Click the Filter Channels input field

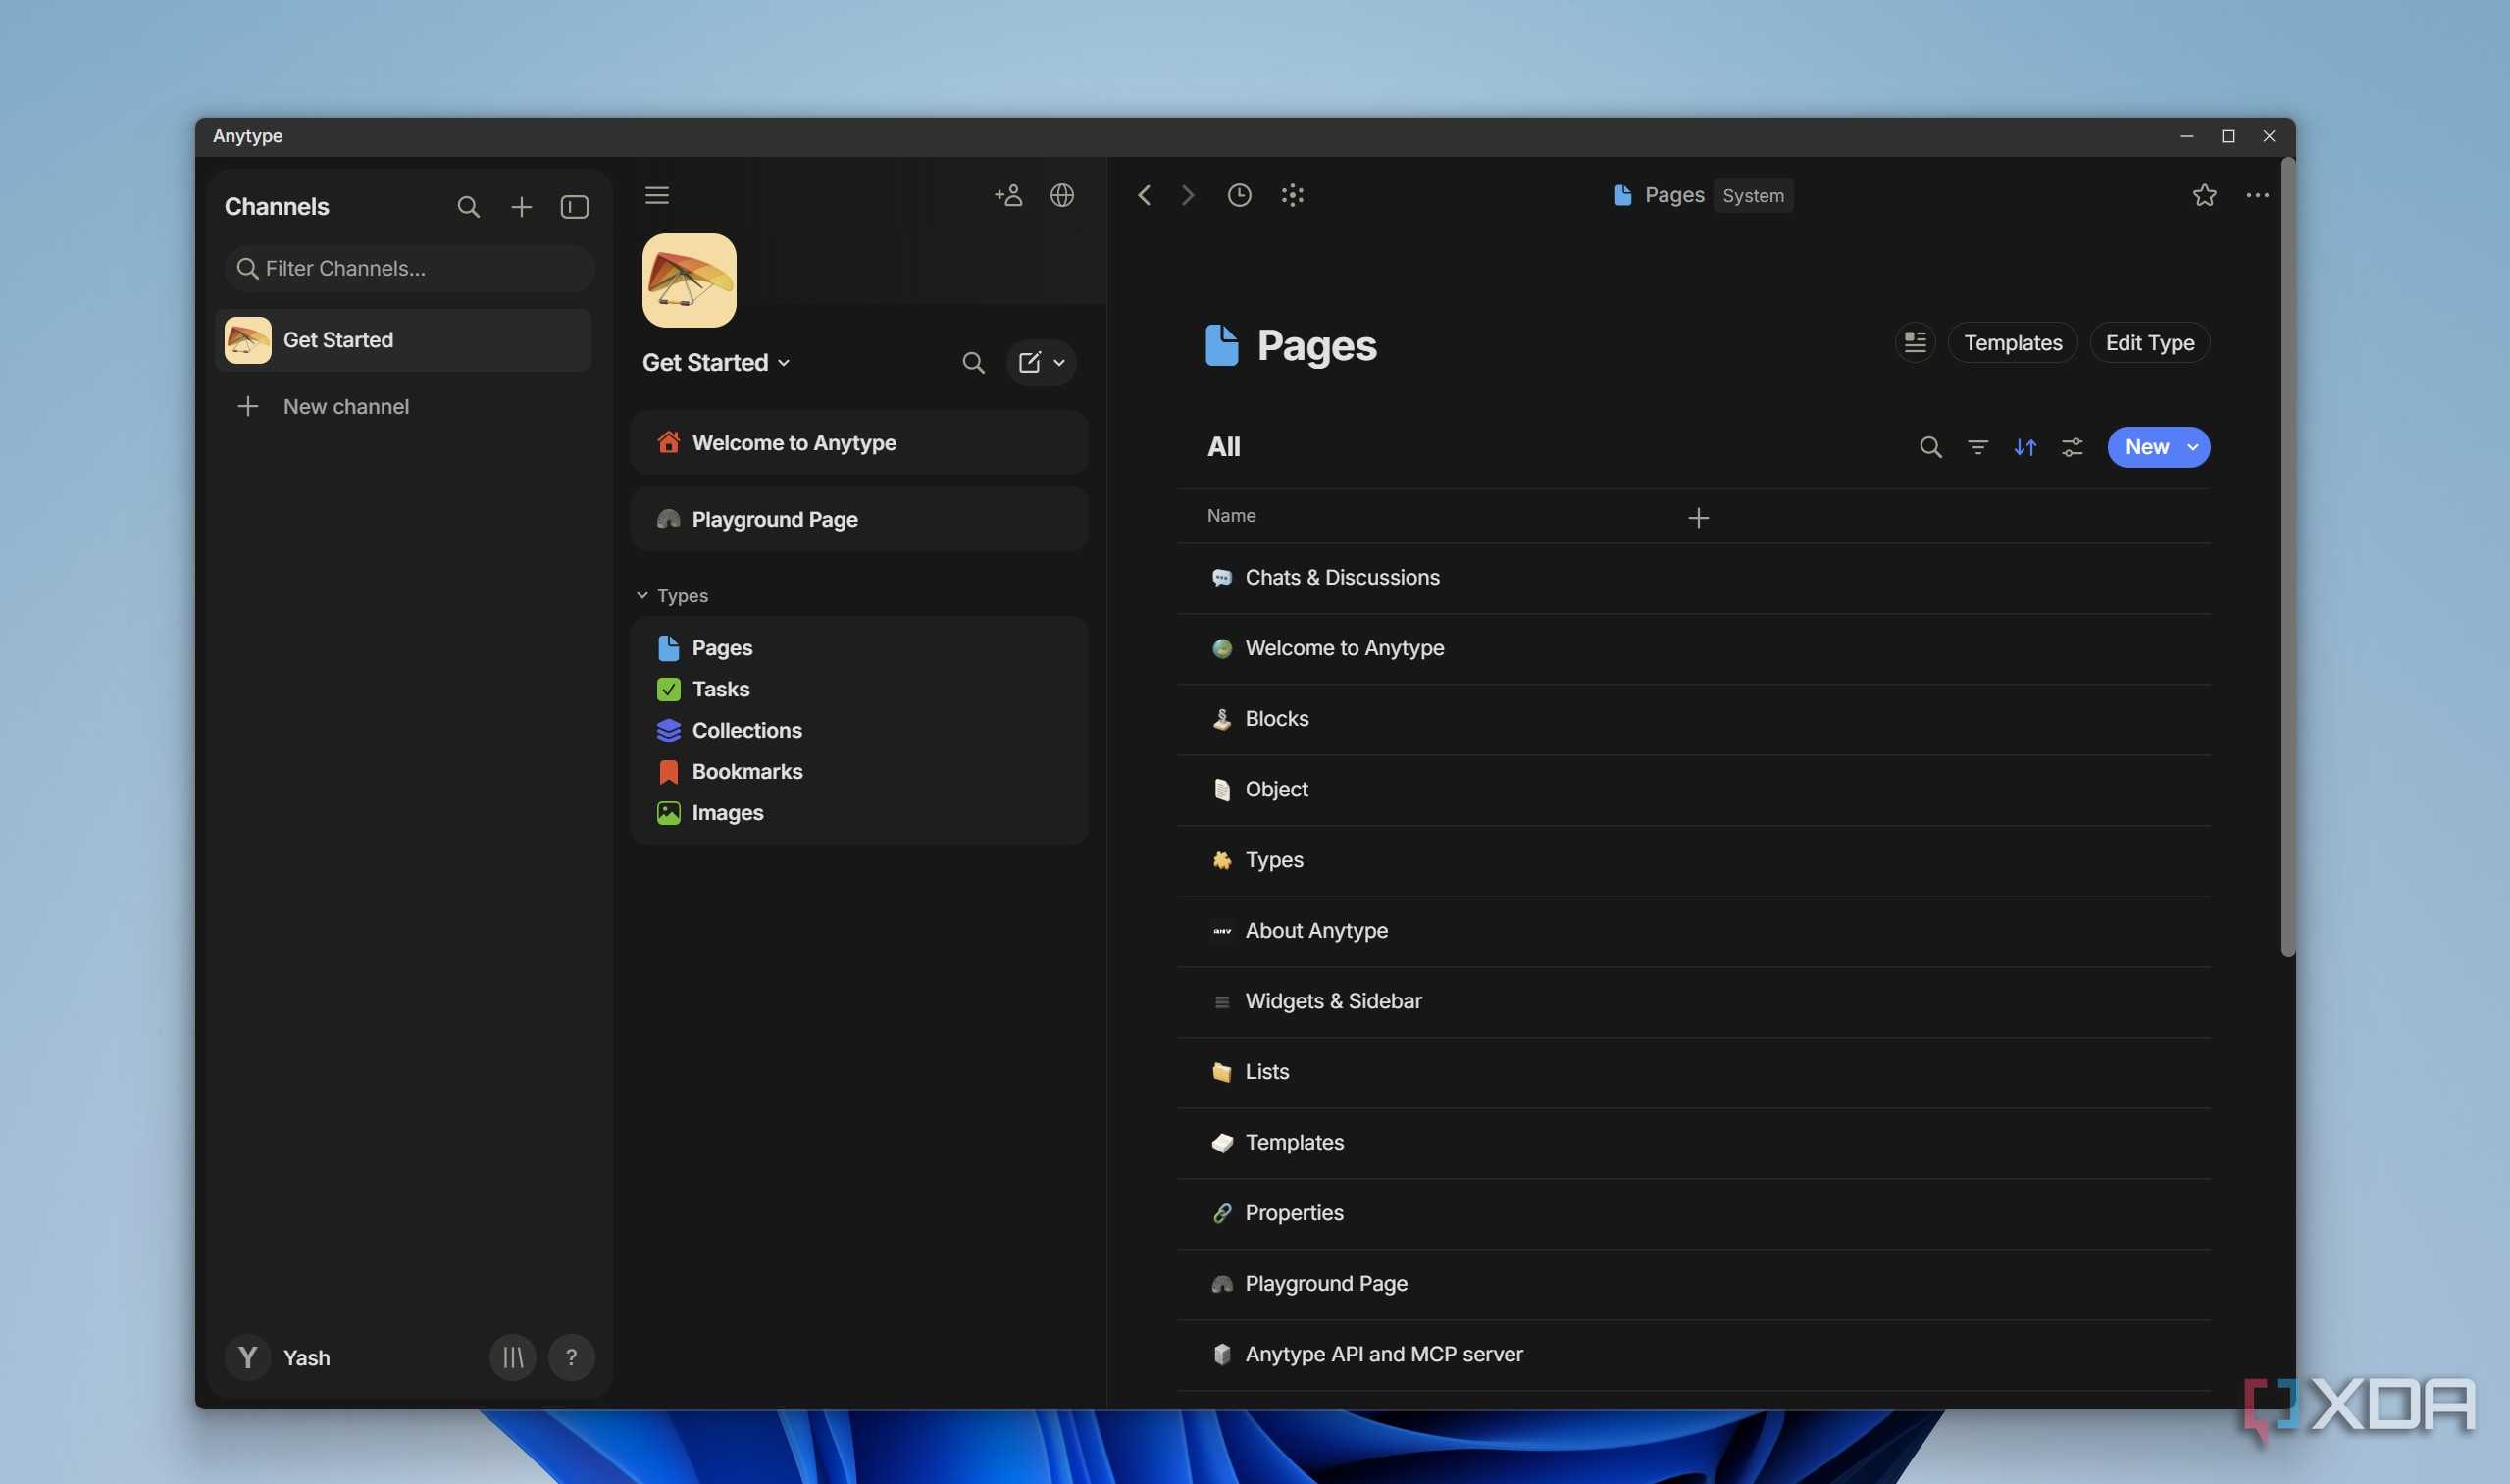[x=409, y=268]
